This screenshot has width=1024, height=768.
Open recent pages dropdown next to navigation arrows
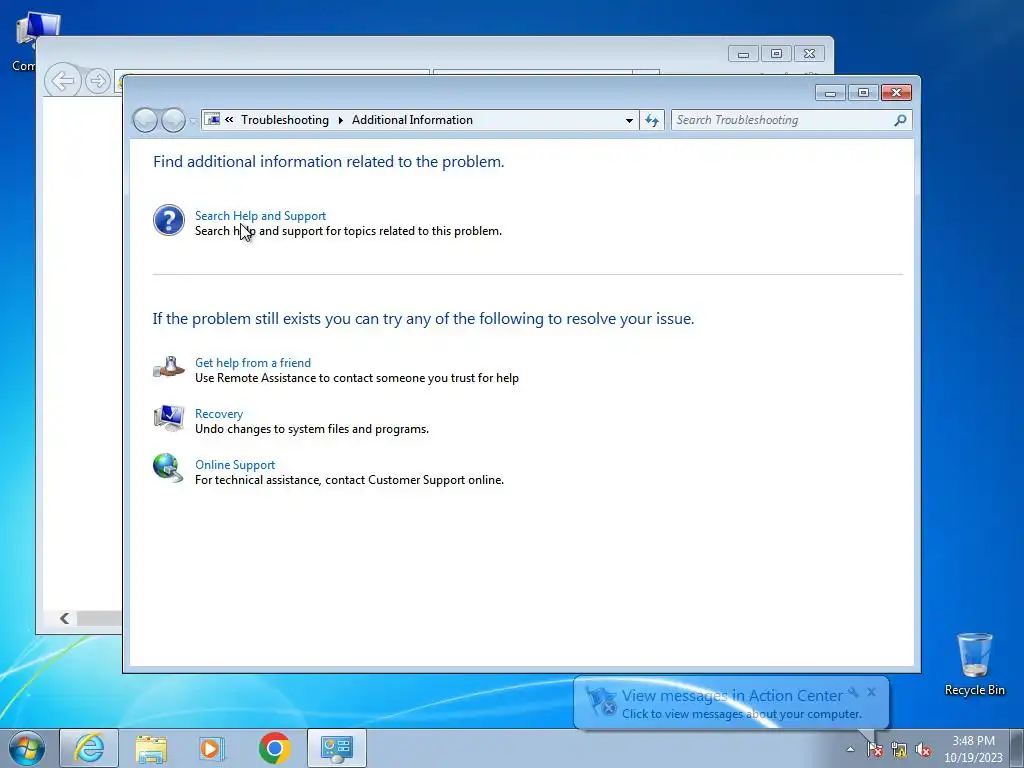[x=193, y=121]
